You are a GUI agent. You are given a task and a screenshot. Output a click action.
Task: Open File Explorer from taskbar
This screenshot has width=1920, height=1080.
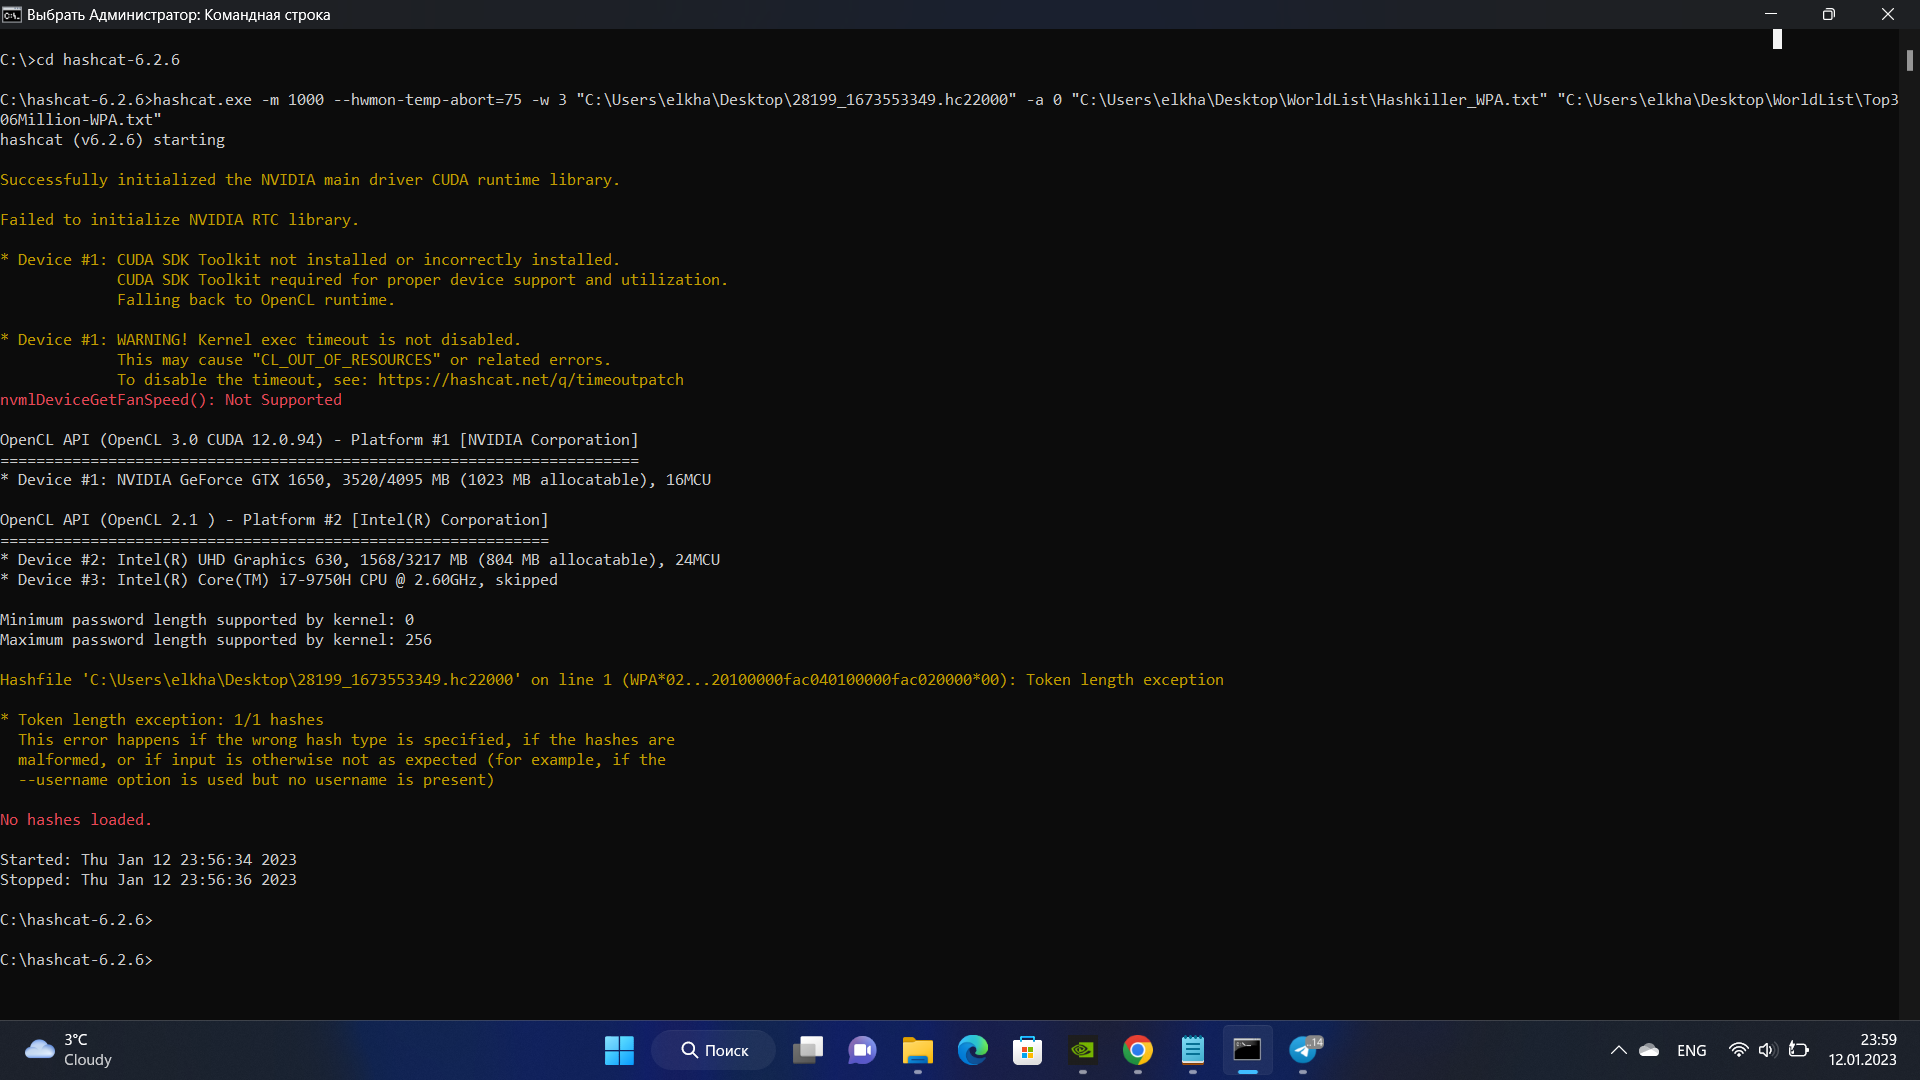tap(917, 1050)
